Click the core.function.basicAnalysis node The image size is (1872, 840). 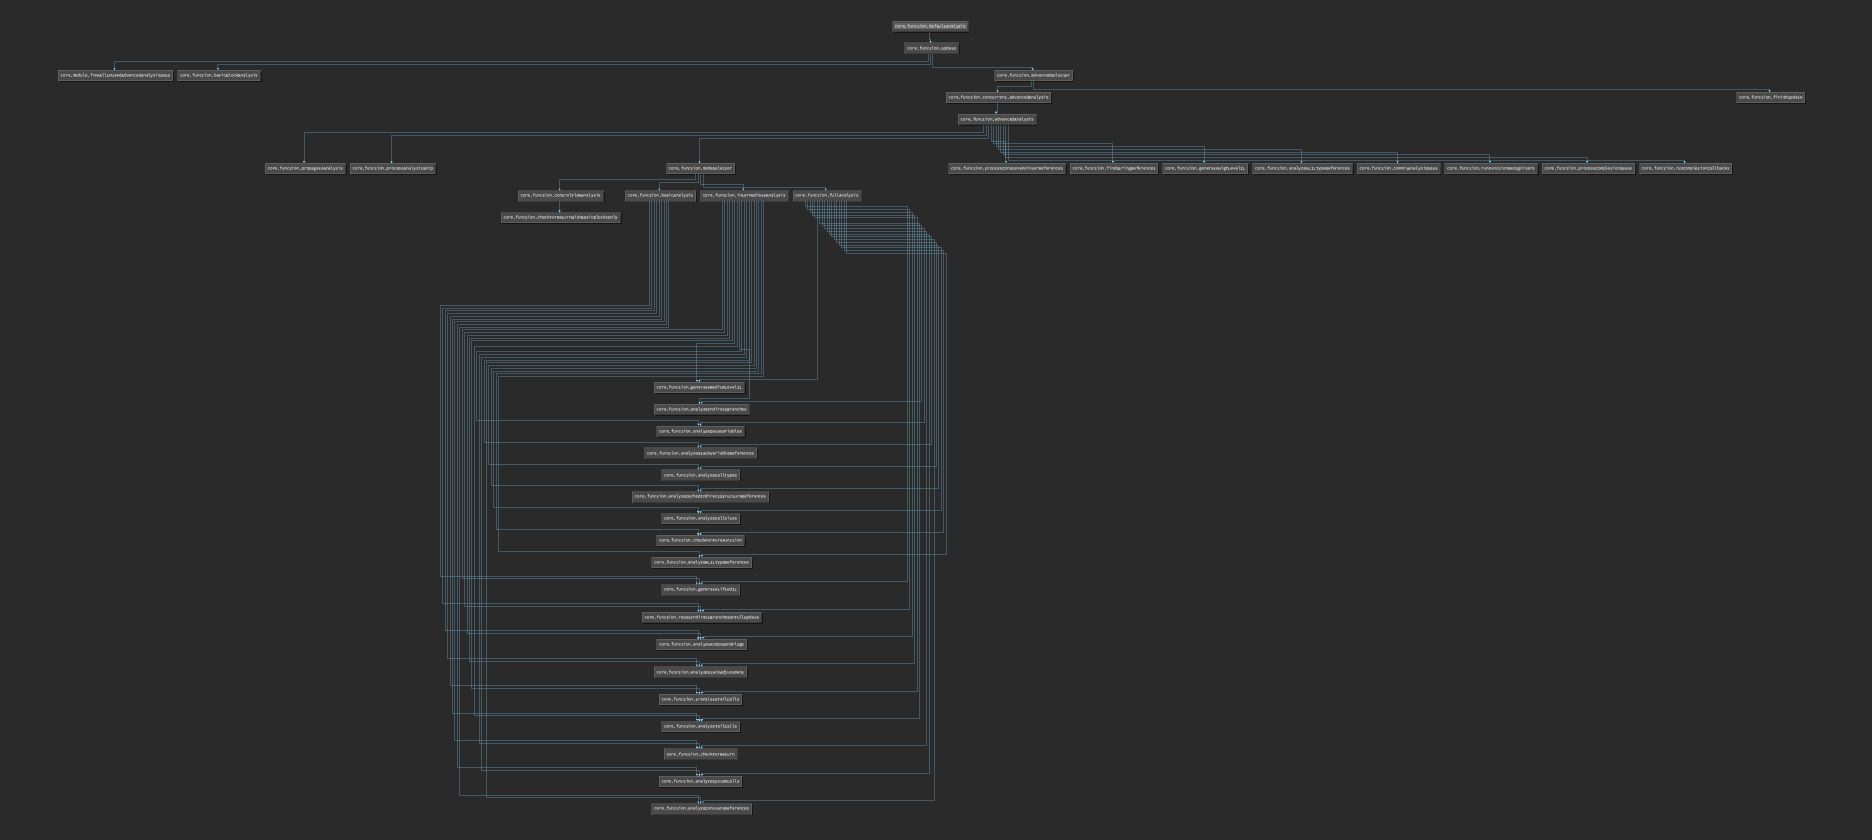[x=660, y=195]
